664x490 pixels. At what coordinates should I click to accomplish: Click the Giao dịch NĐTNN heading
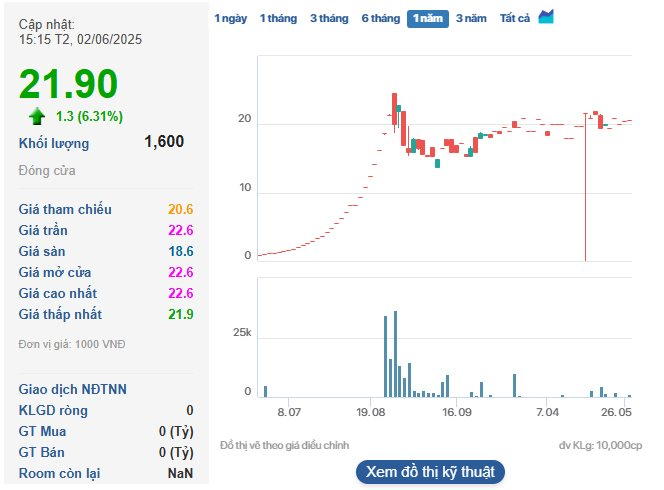click(72, 389)
